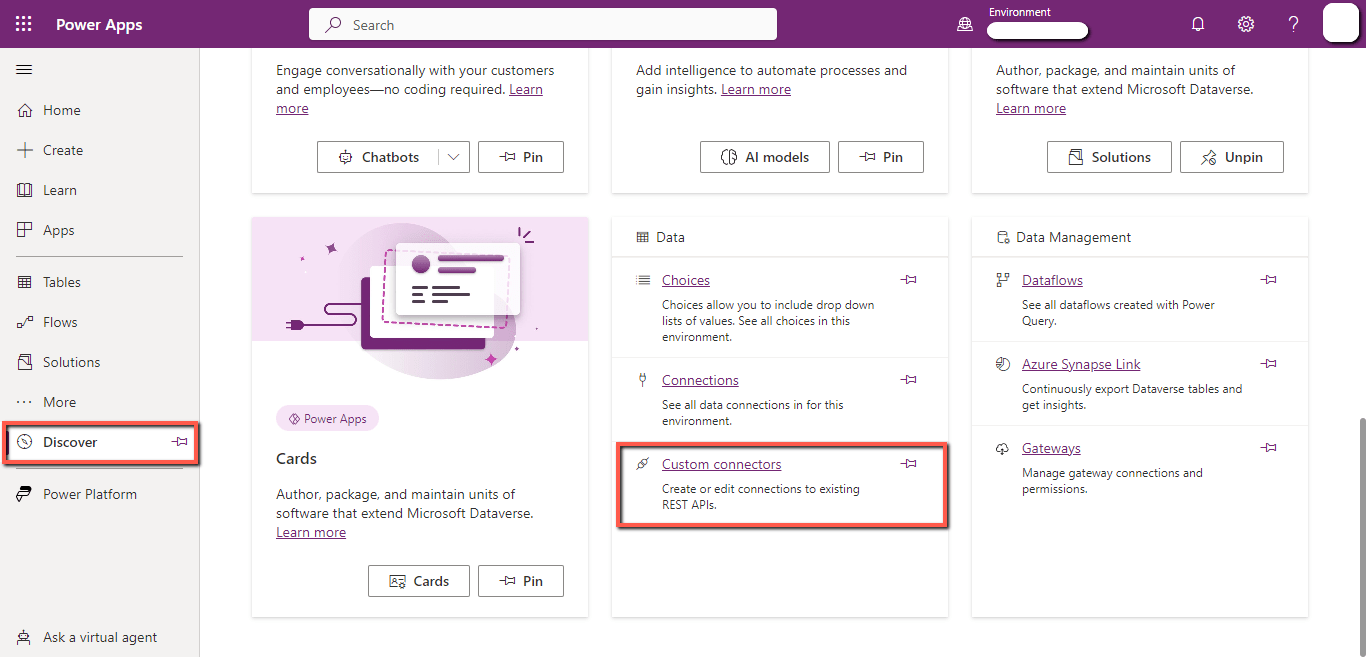This screenshot has height=657, width=1366.
Task: Pin Dataflows to the navigation
Action: click(x=1269, y=280)
